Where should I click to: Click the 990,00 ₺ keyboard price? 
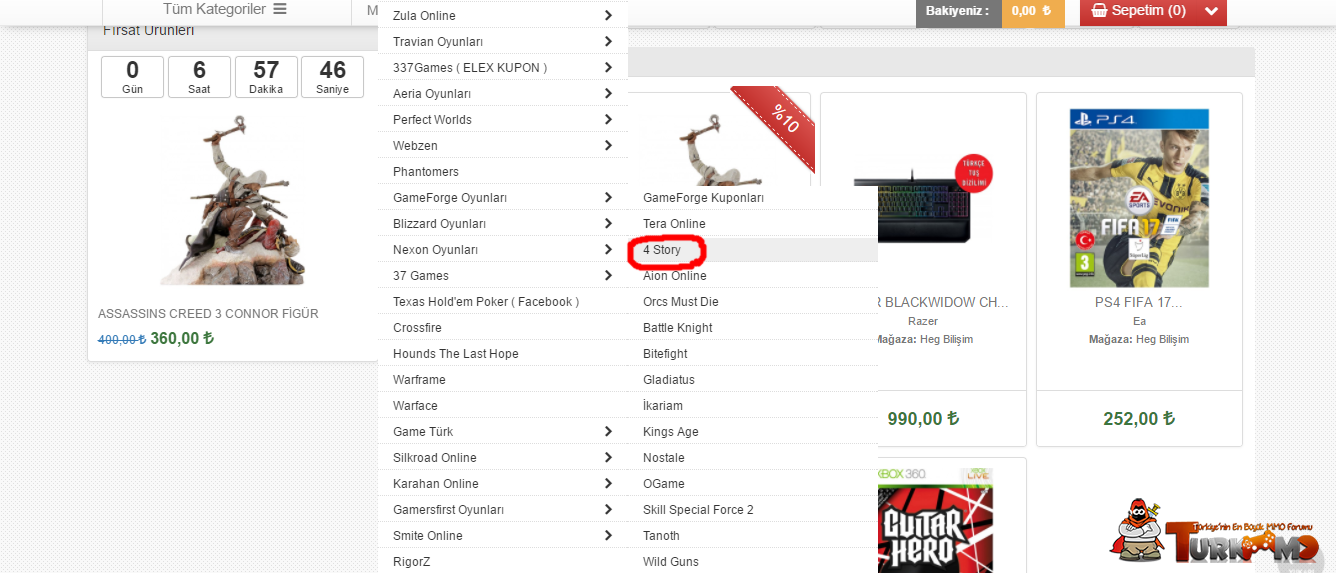click(x=923, y=419)
